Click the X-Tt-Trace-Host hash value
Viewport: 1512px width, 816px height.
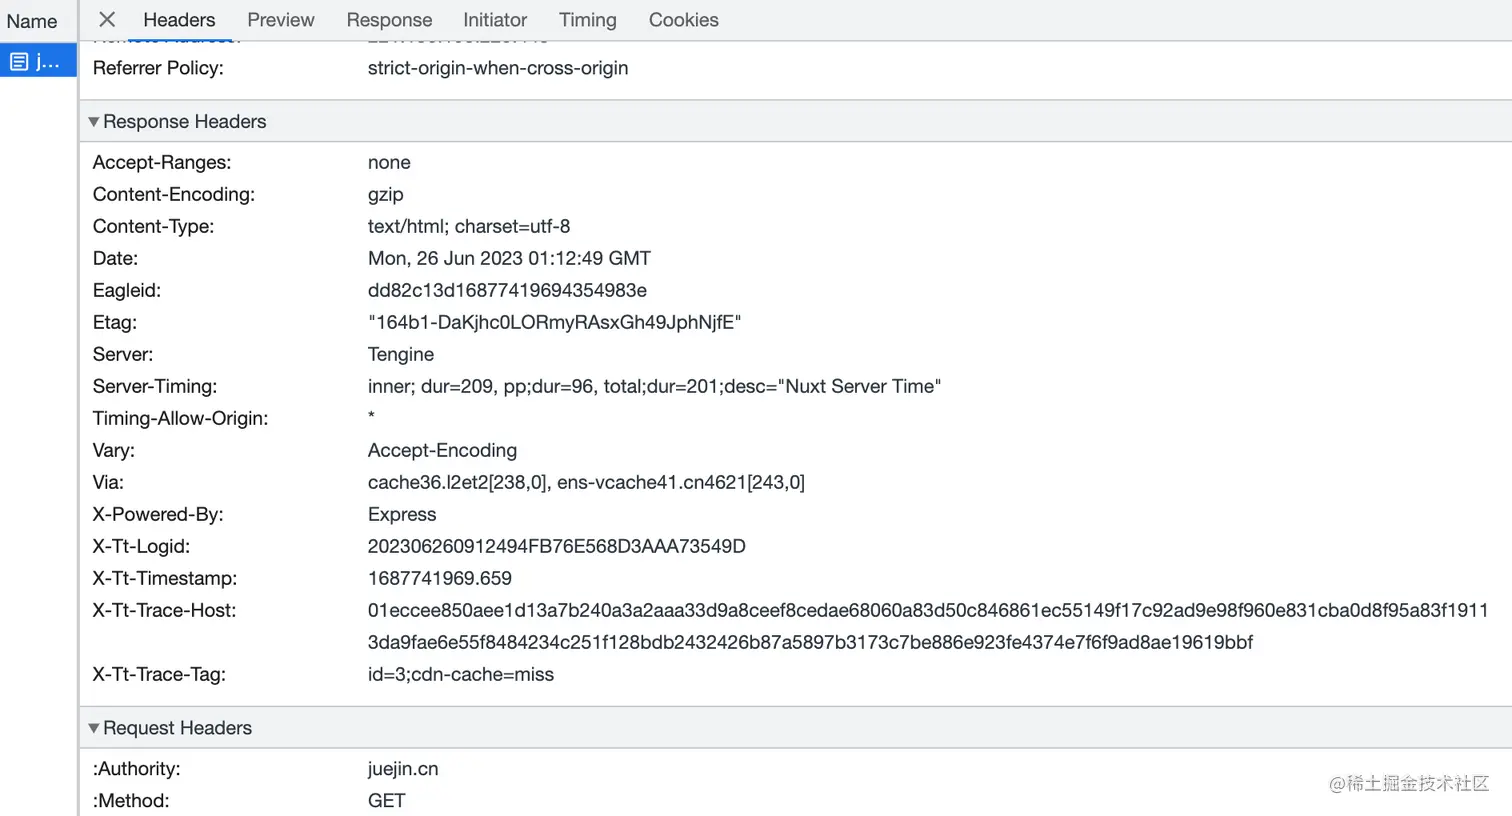(927, 626)
